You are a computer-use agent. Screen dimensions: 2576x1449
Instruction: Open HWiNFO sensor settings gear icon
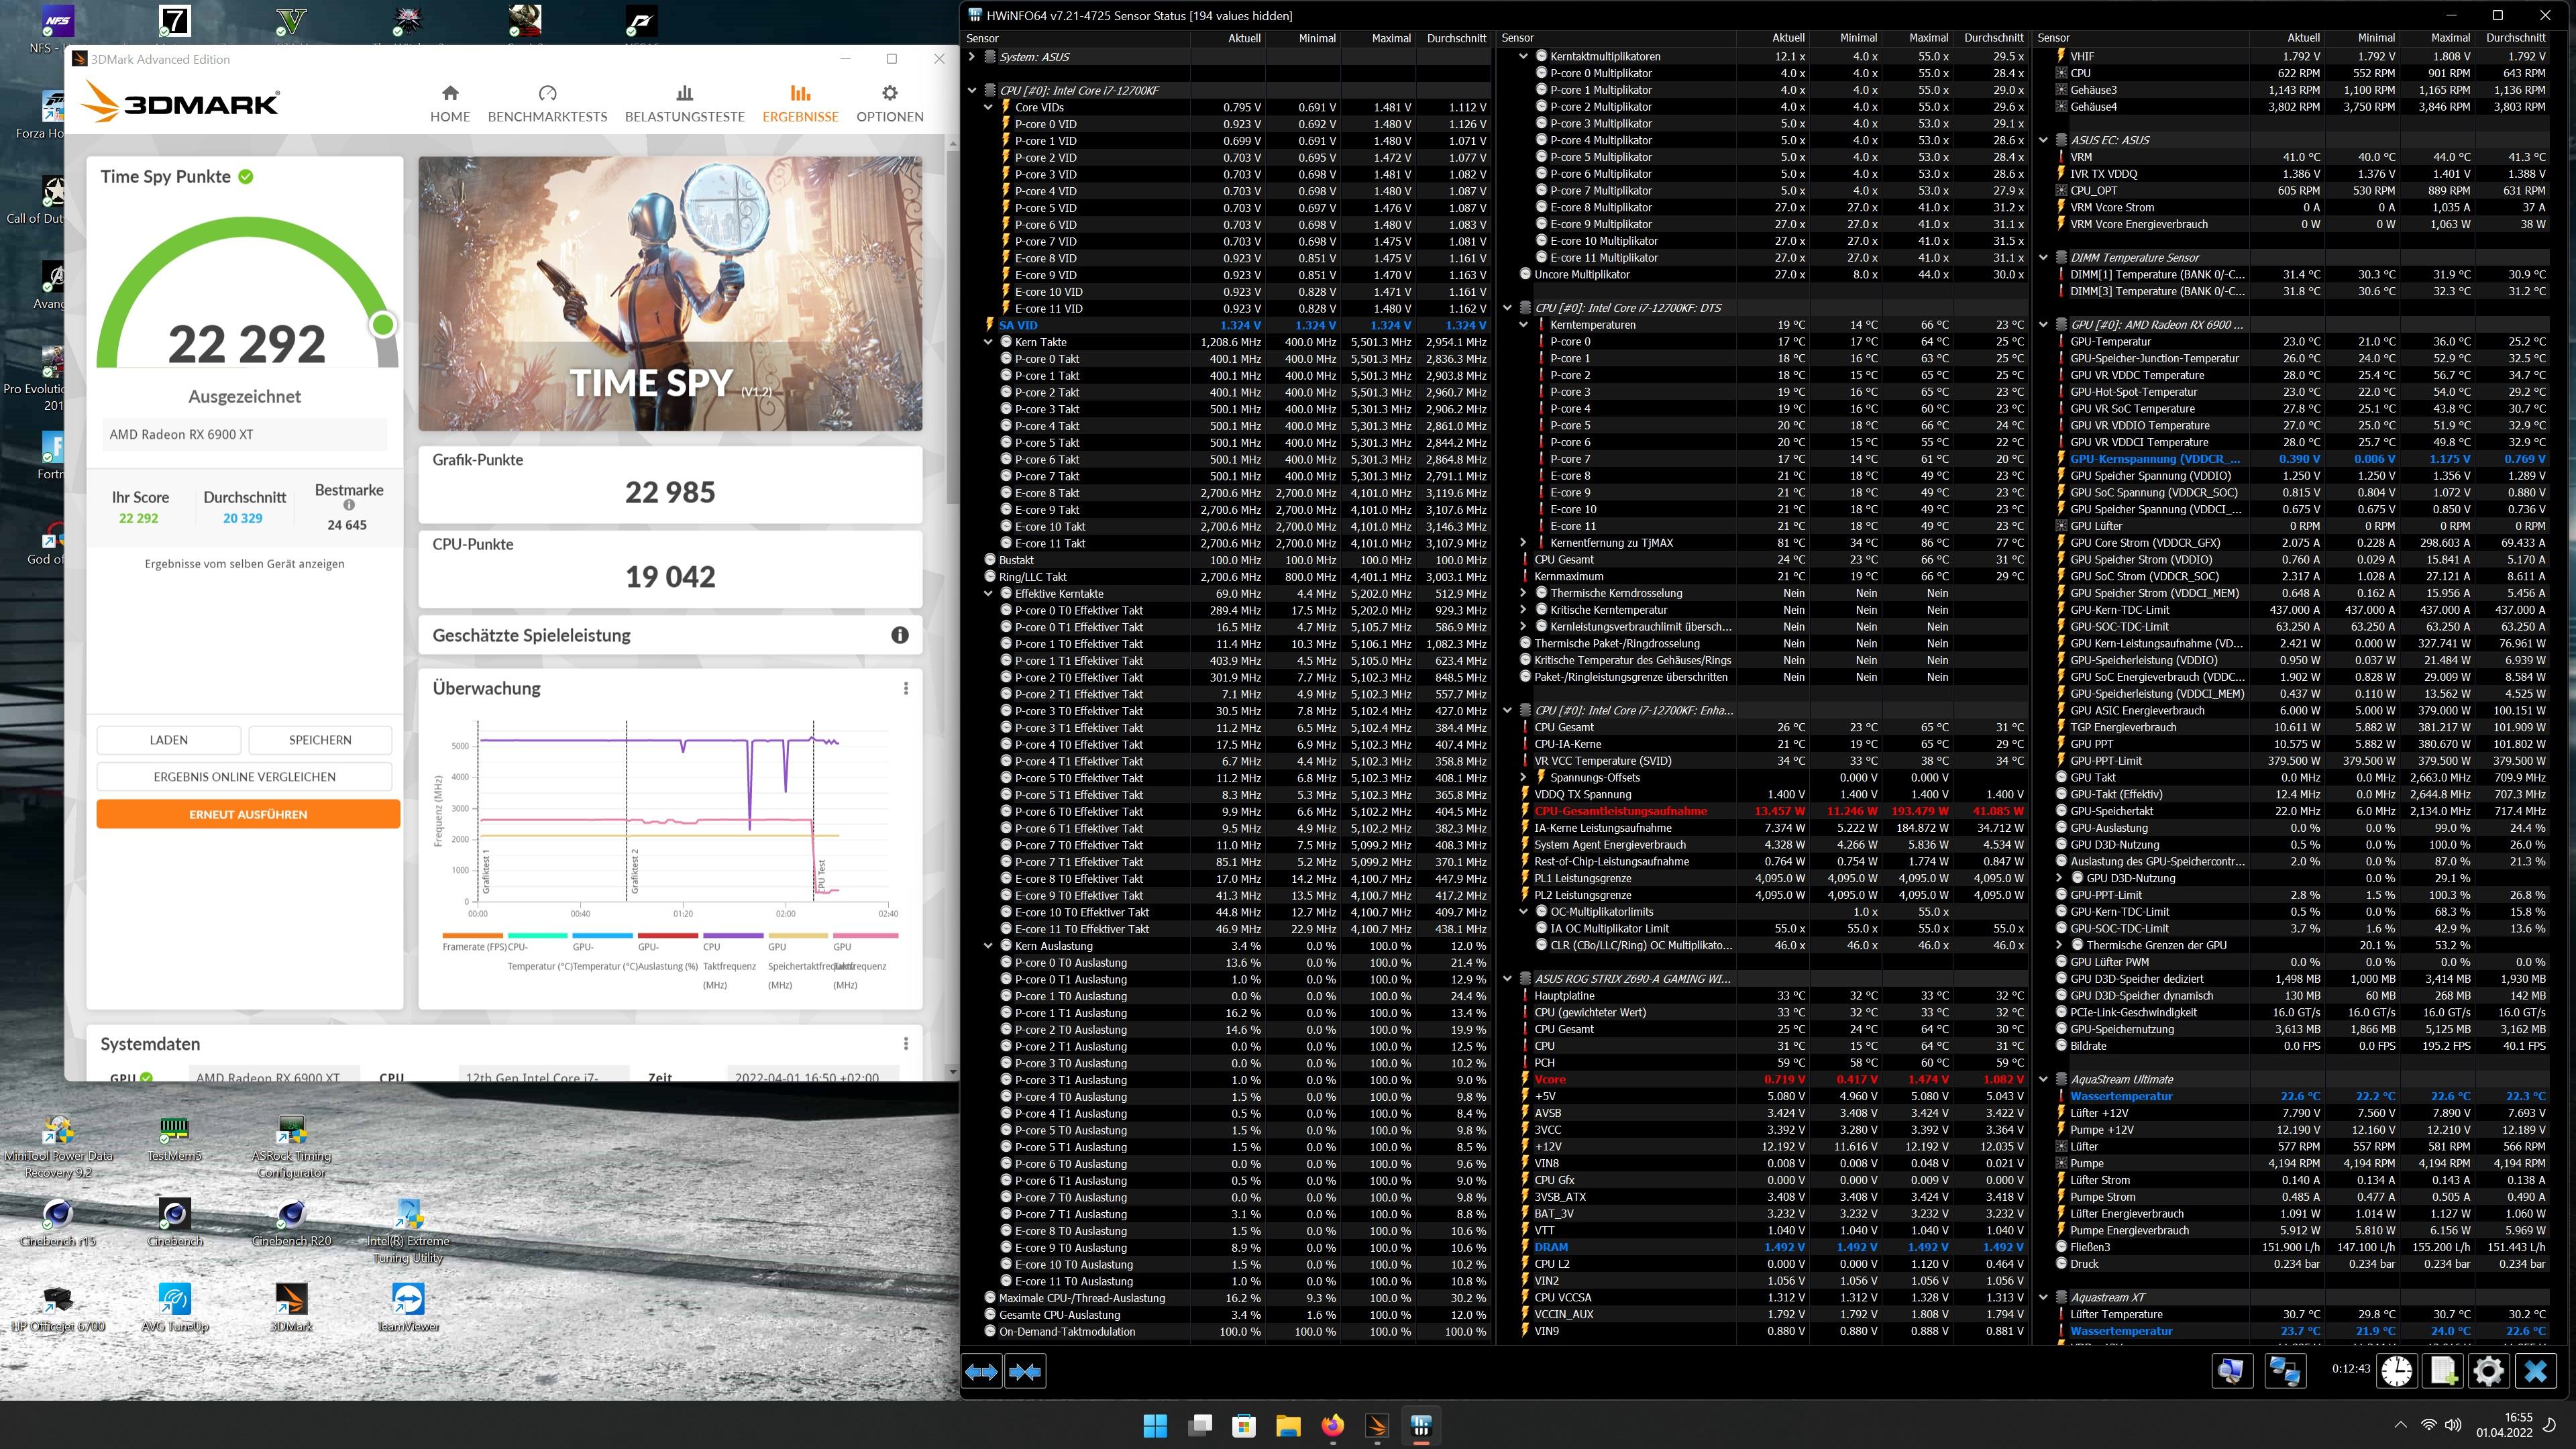2488,1370
